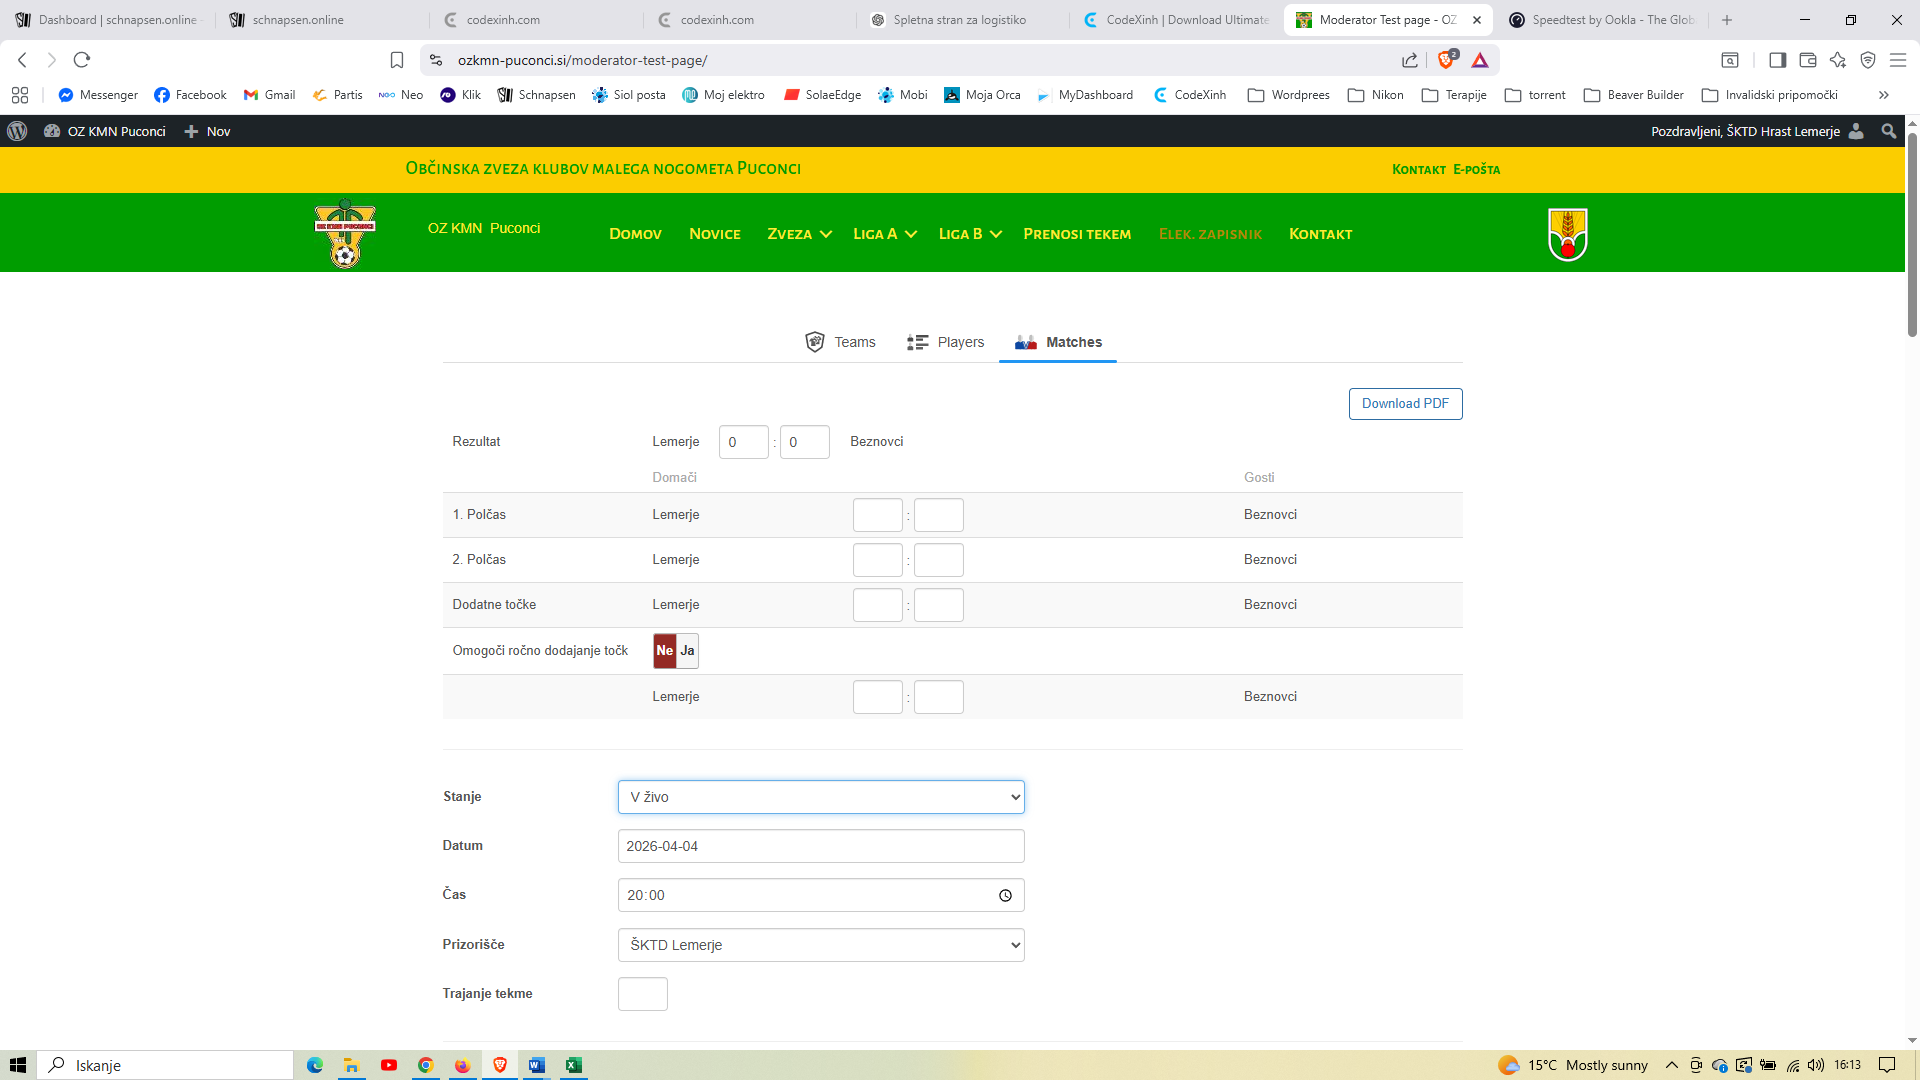Screen dimensions: 1920x1080
Task: Open Excel from the Windows taskbar
Action: [x=573, y=1065]
